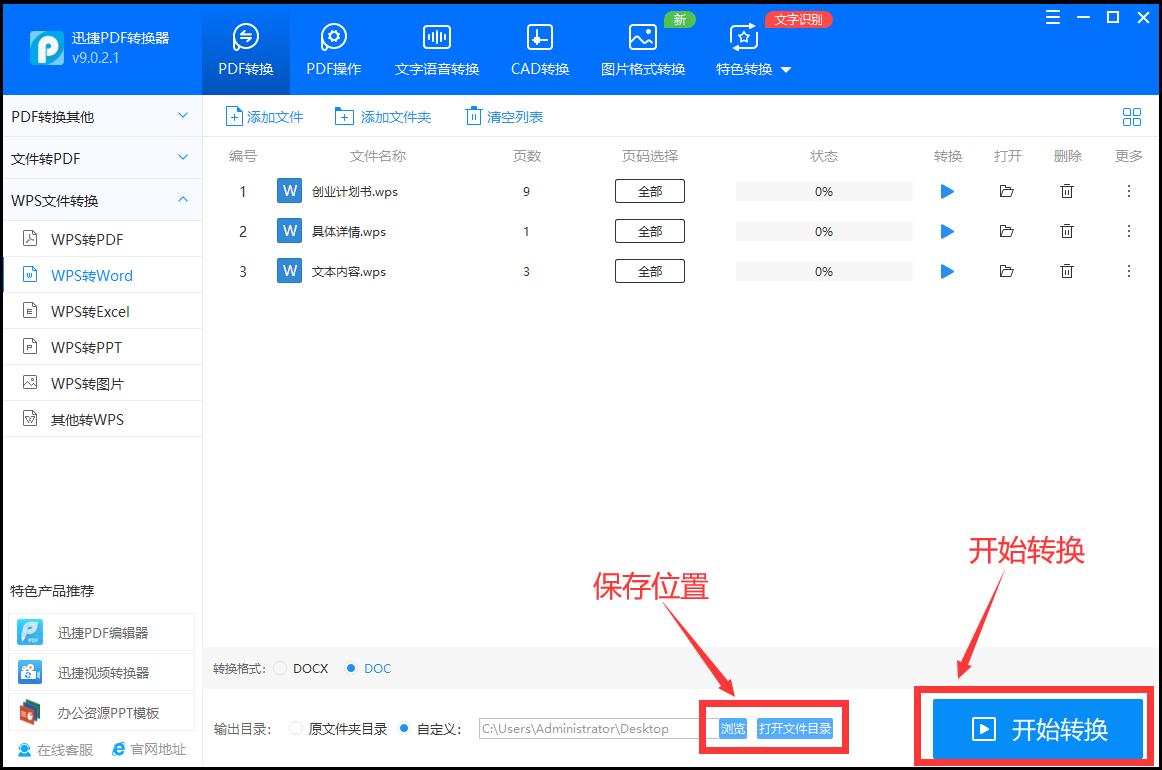The image size is (1162, 770).
Task: Select DOCX as the conversion format
Action: coord(277,668)
